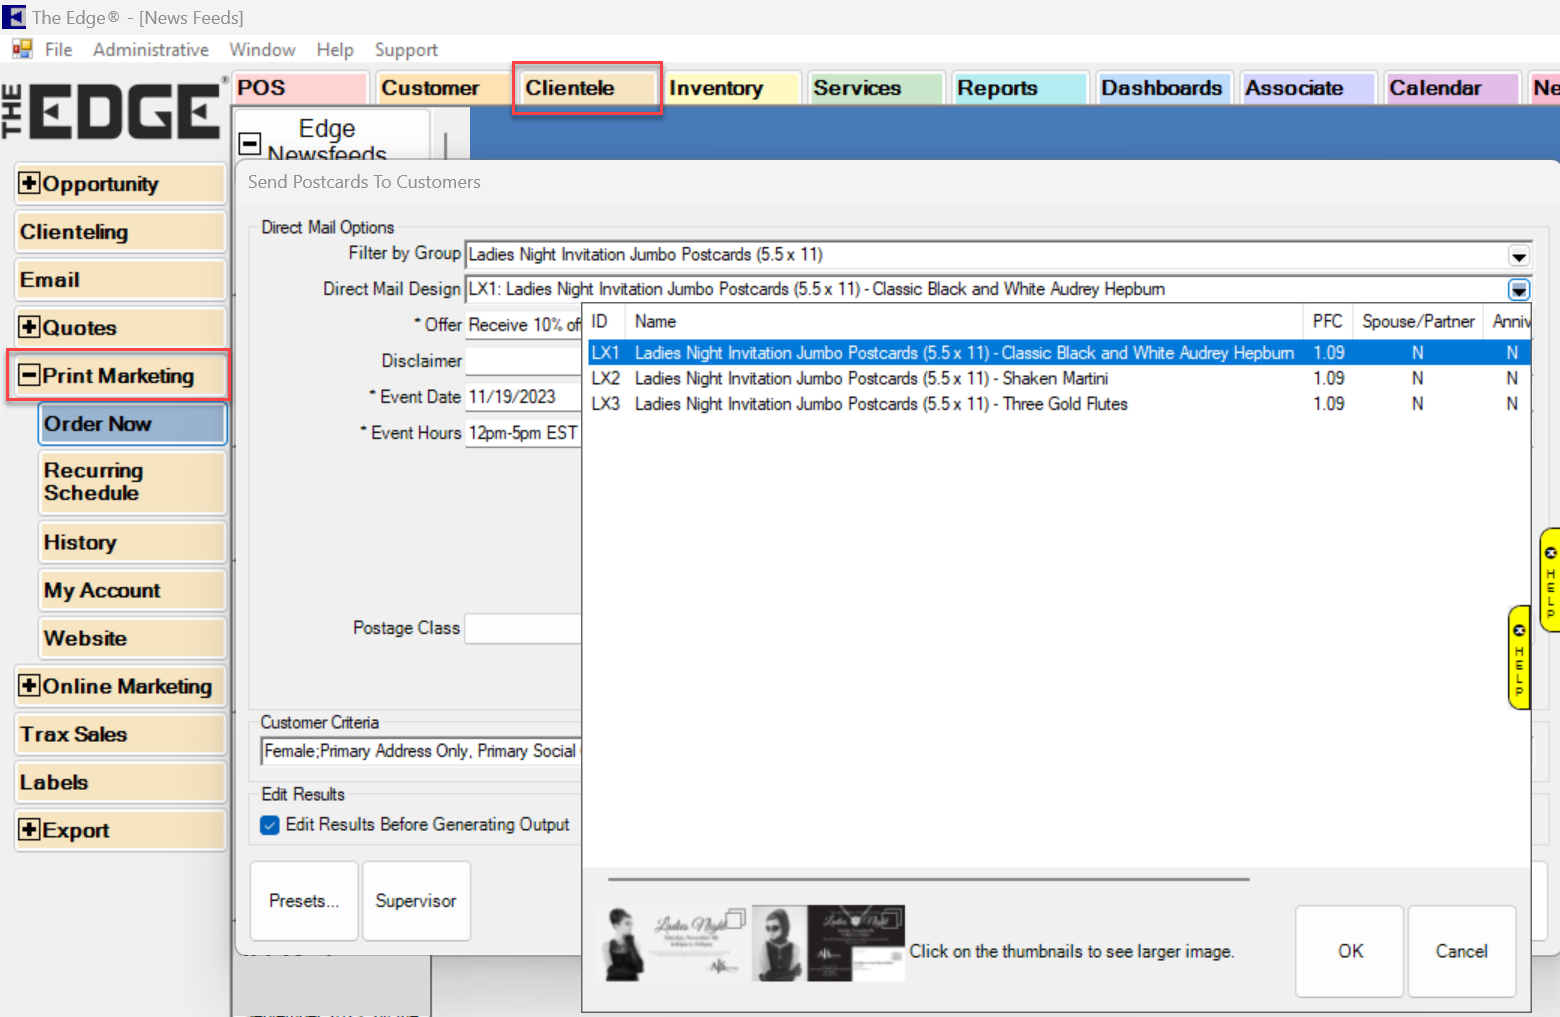Click the File menu icon
This screenshot has height=1017, width=1560.
tap(22, 49)
